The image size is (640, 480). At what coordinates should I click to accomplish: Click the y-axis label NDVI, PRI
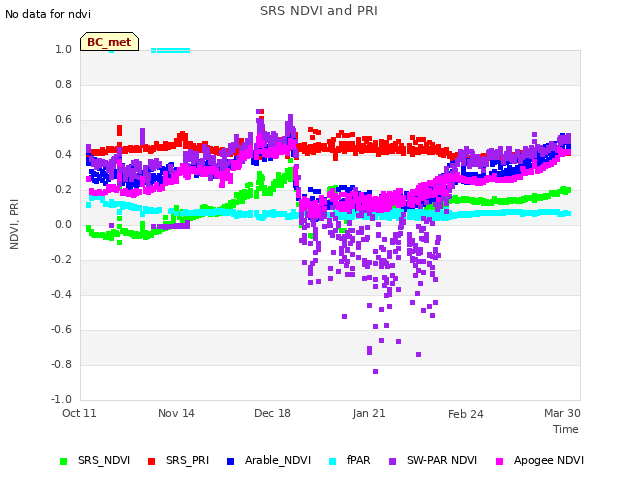(14, 224)
